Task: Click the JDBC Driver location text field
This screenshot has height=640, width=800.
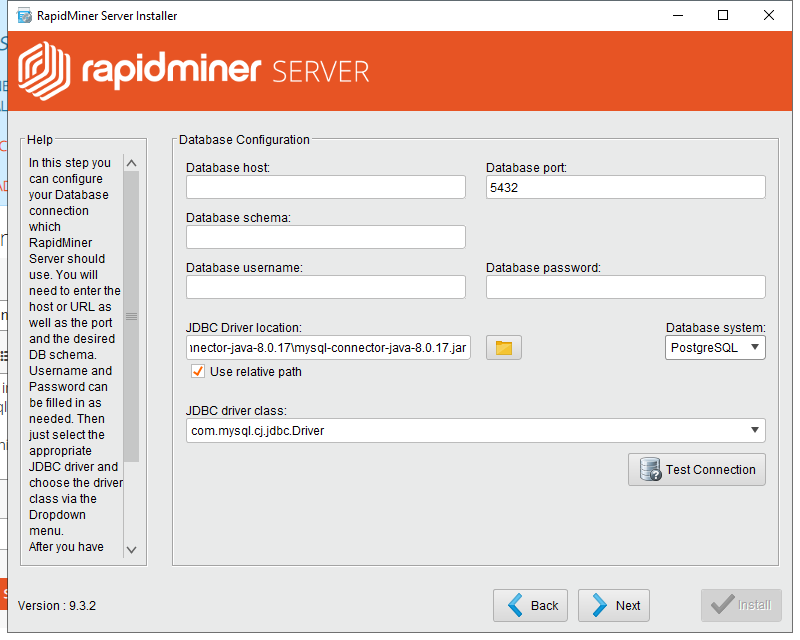Action: [x=328, y=348]
